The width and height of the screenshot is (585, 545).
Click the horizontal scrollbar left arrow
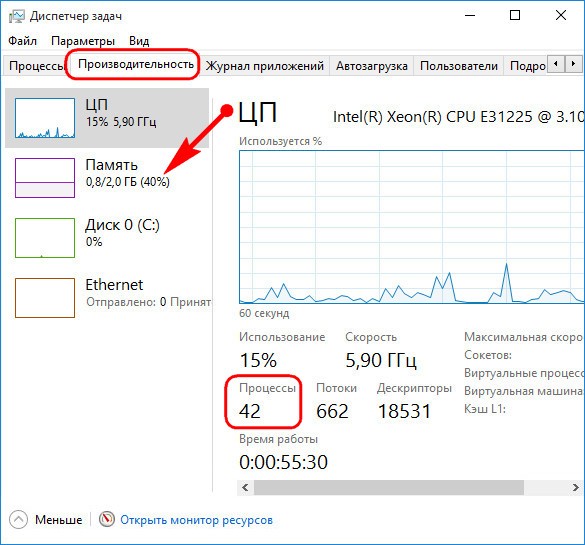pos(245,488)
